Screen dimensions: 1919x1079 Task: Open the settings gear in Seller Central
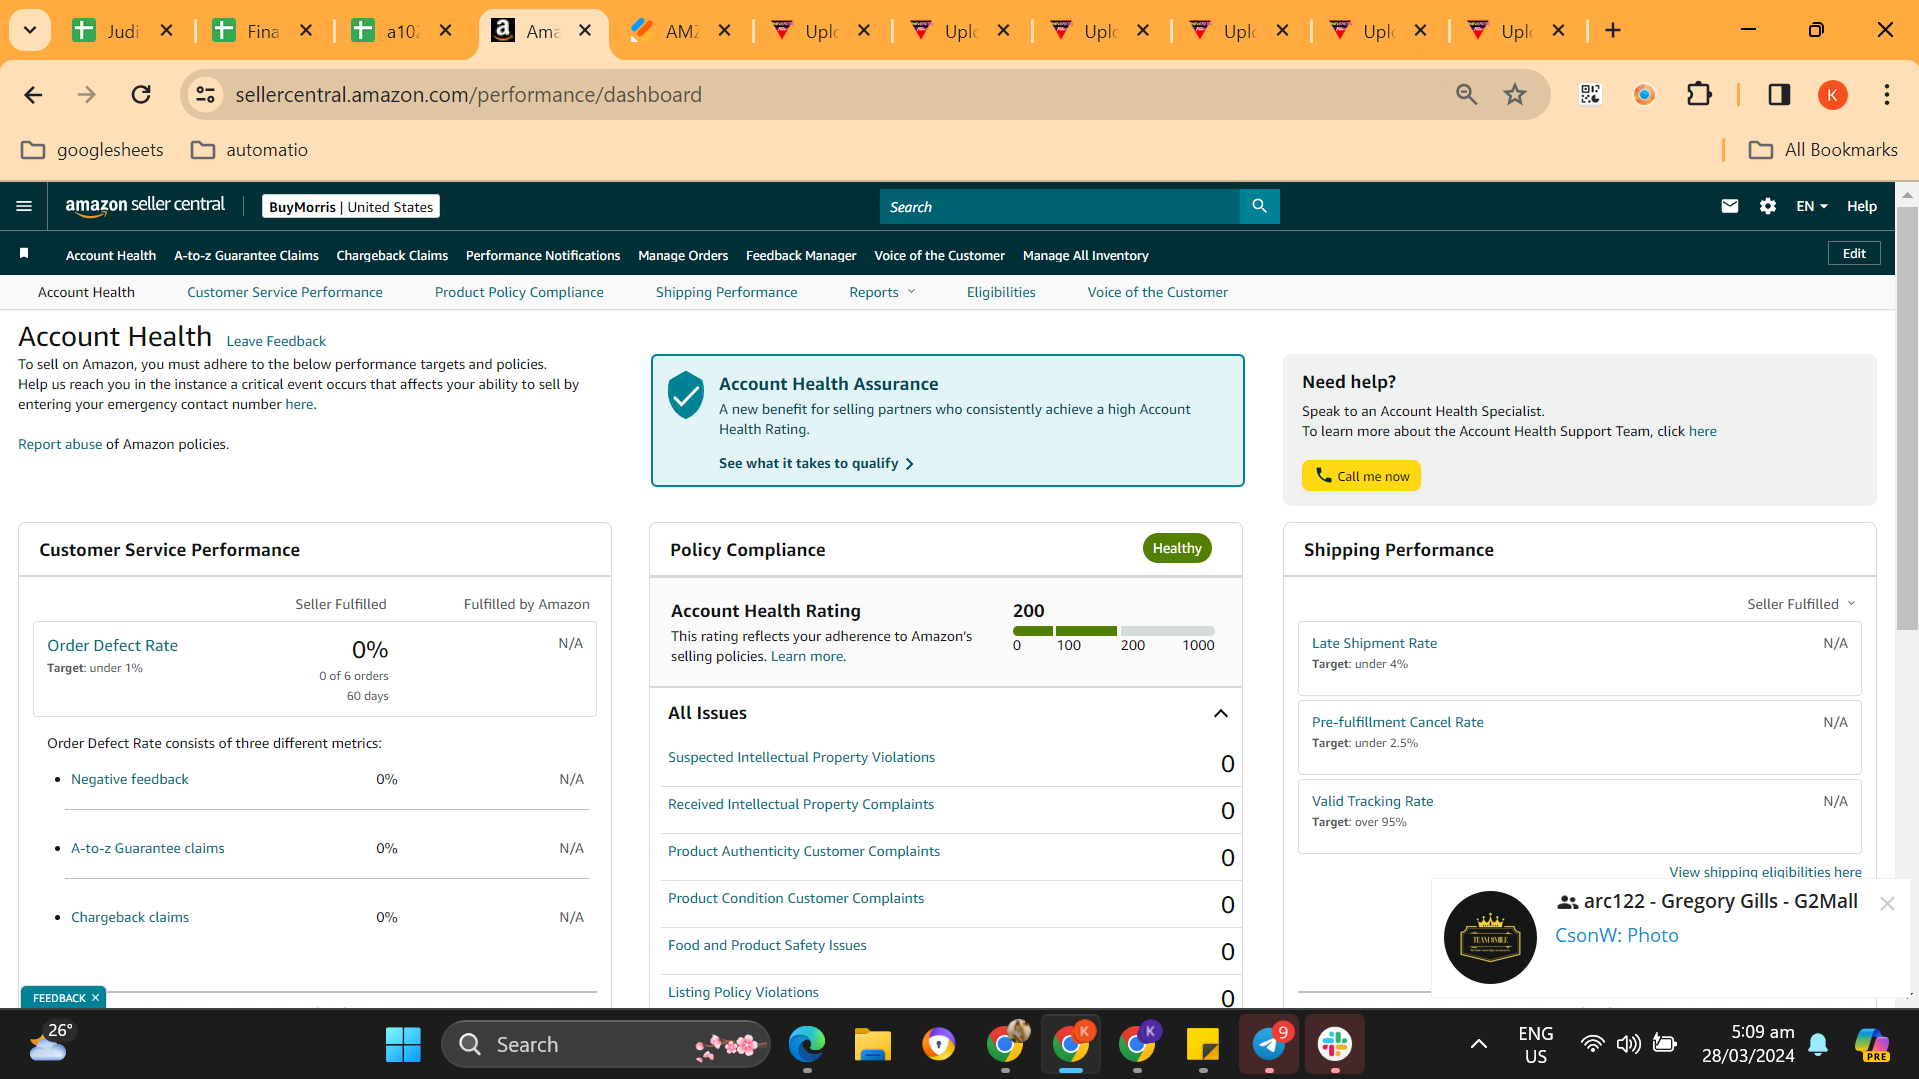click(1768, 206)
